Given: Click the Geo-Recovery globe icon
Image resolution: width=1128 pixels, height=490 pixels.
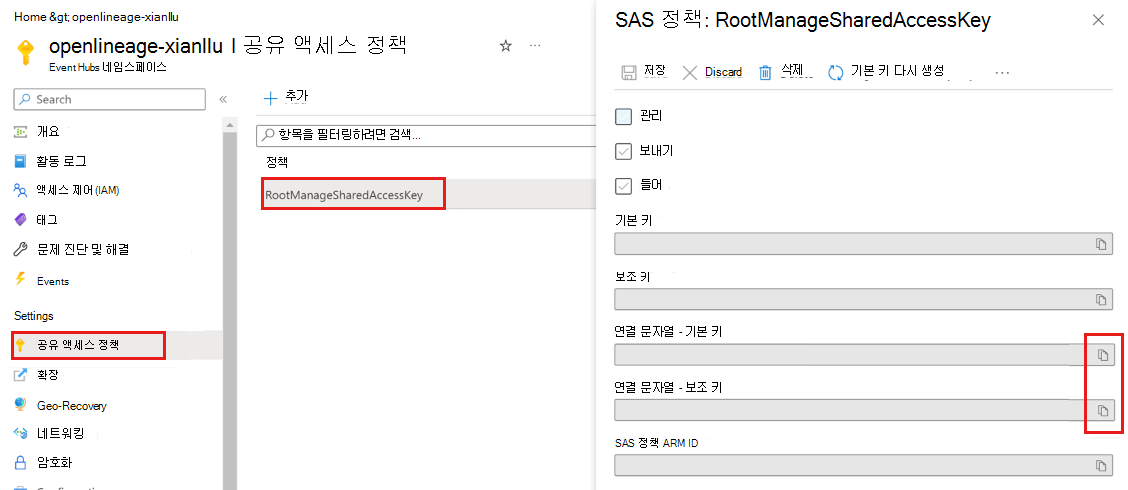Looking at the screenshot, I should pos(21,405).
